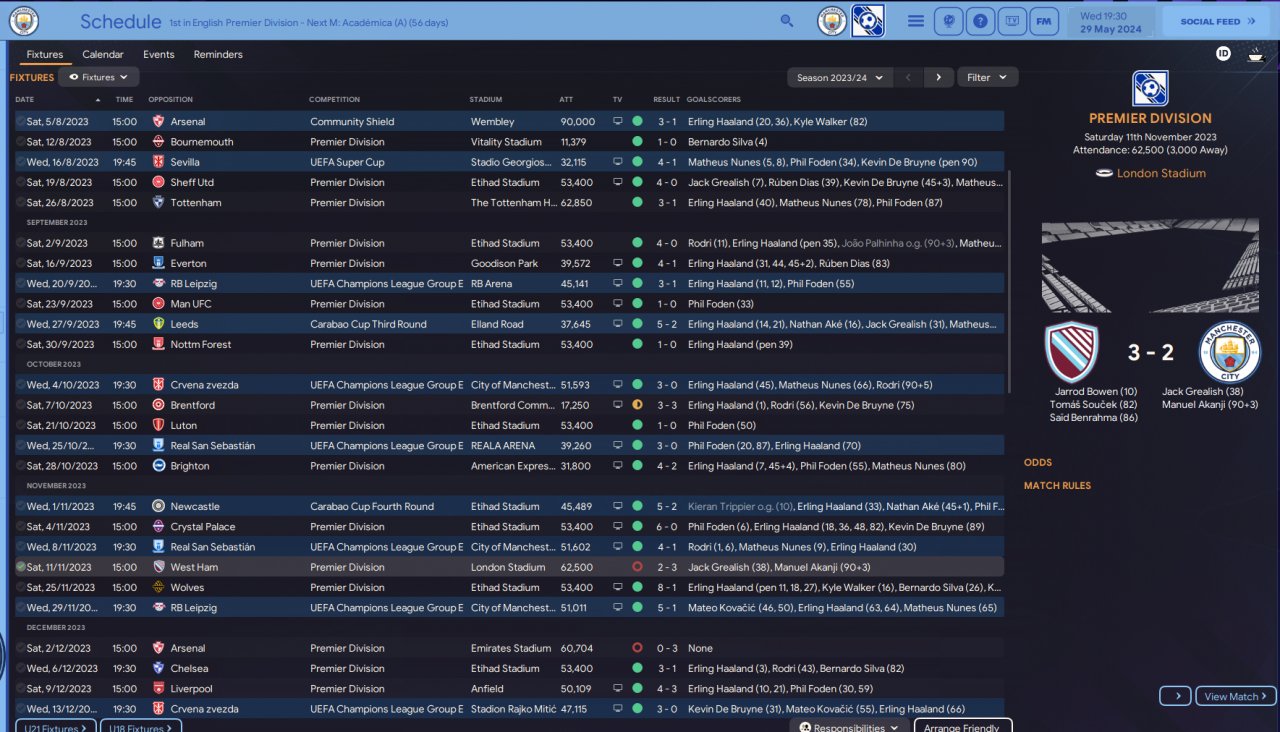Click the large West Ham crest in match panel
Screen dimensions: 1280x732
[x=1072, y=352]
